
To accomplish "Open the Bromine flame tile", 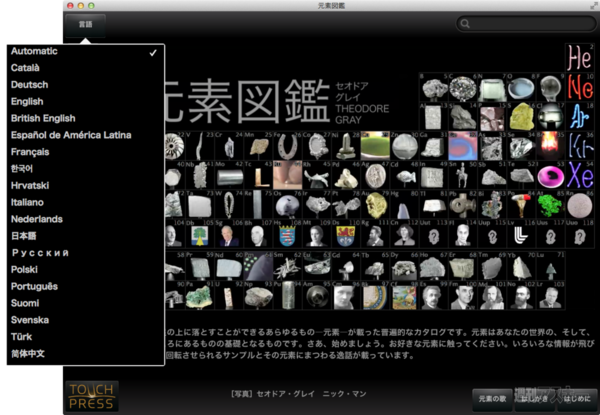I will pyautogui.click(x=551, y=146).
